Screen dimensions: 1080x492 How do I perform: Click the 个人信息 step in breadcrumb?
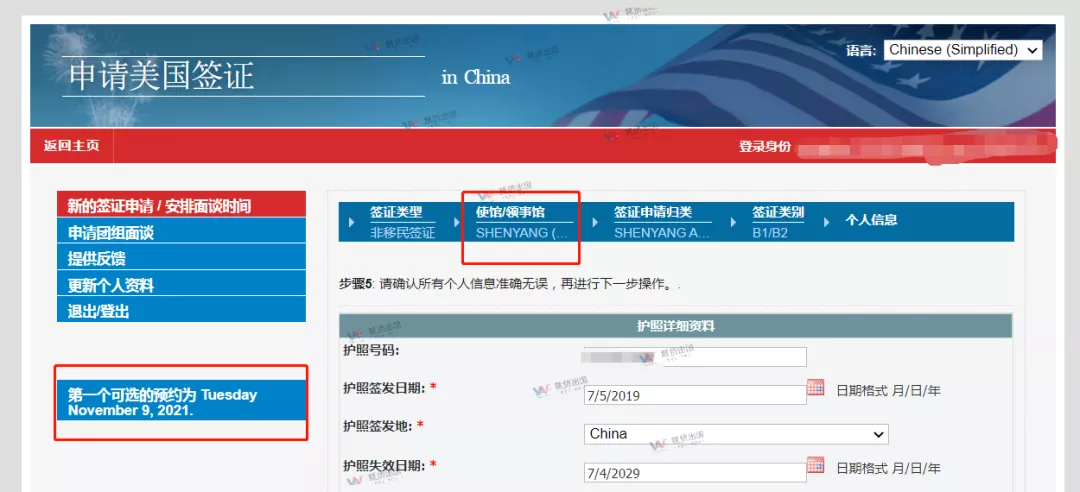[x=871, y=220]
